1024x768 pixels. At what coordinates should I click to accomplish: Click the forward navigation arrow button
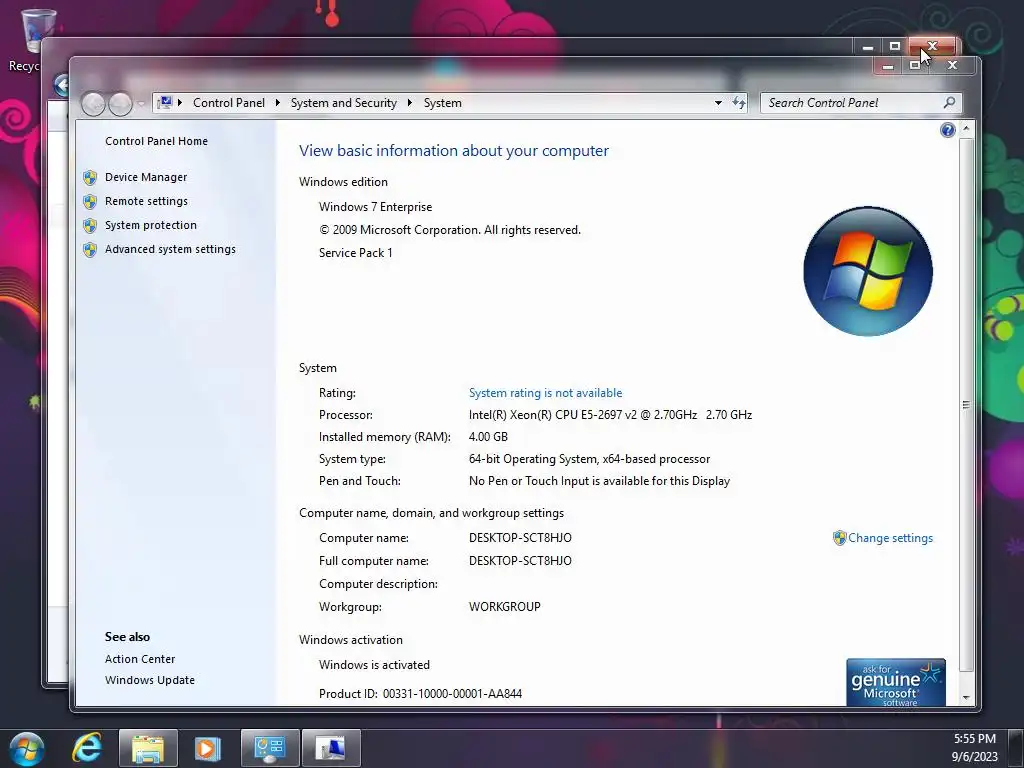[x=120, y=104]
